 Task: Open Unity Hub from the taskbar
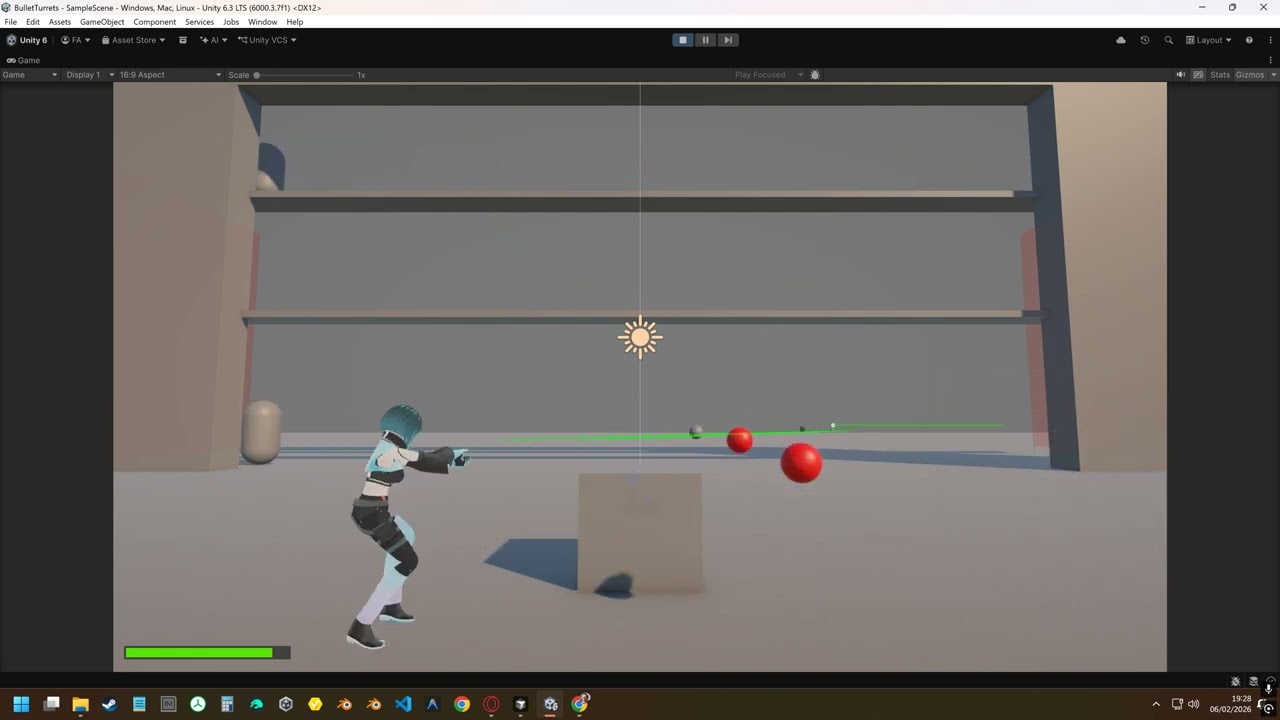click(x=286, y=704)
